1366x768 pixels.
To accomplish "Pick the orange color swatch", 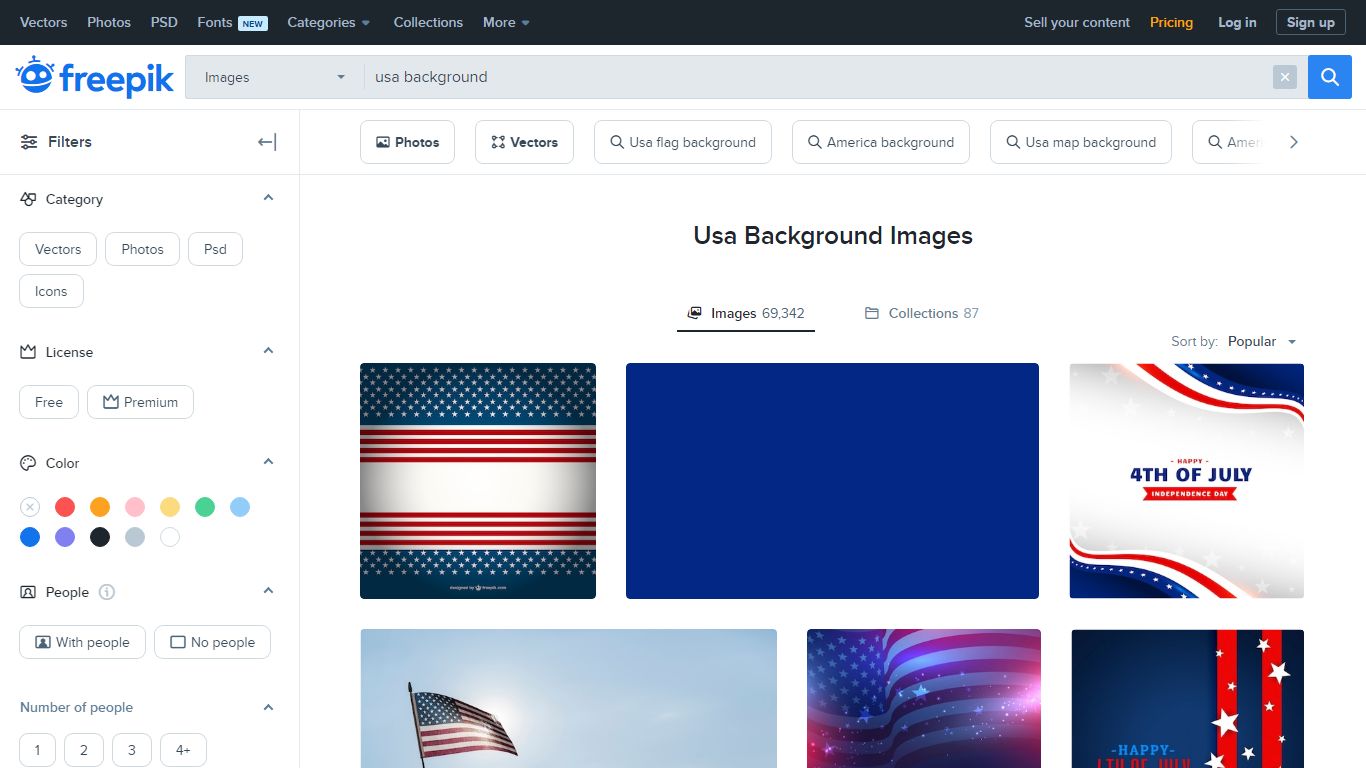I will pyautogui.click(x=100, y=507).
